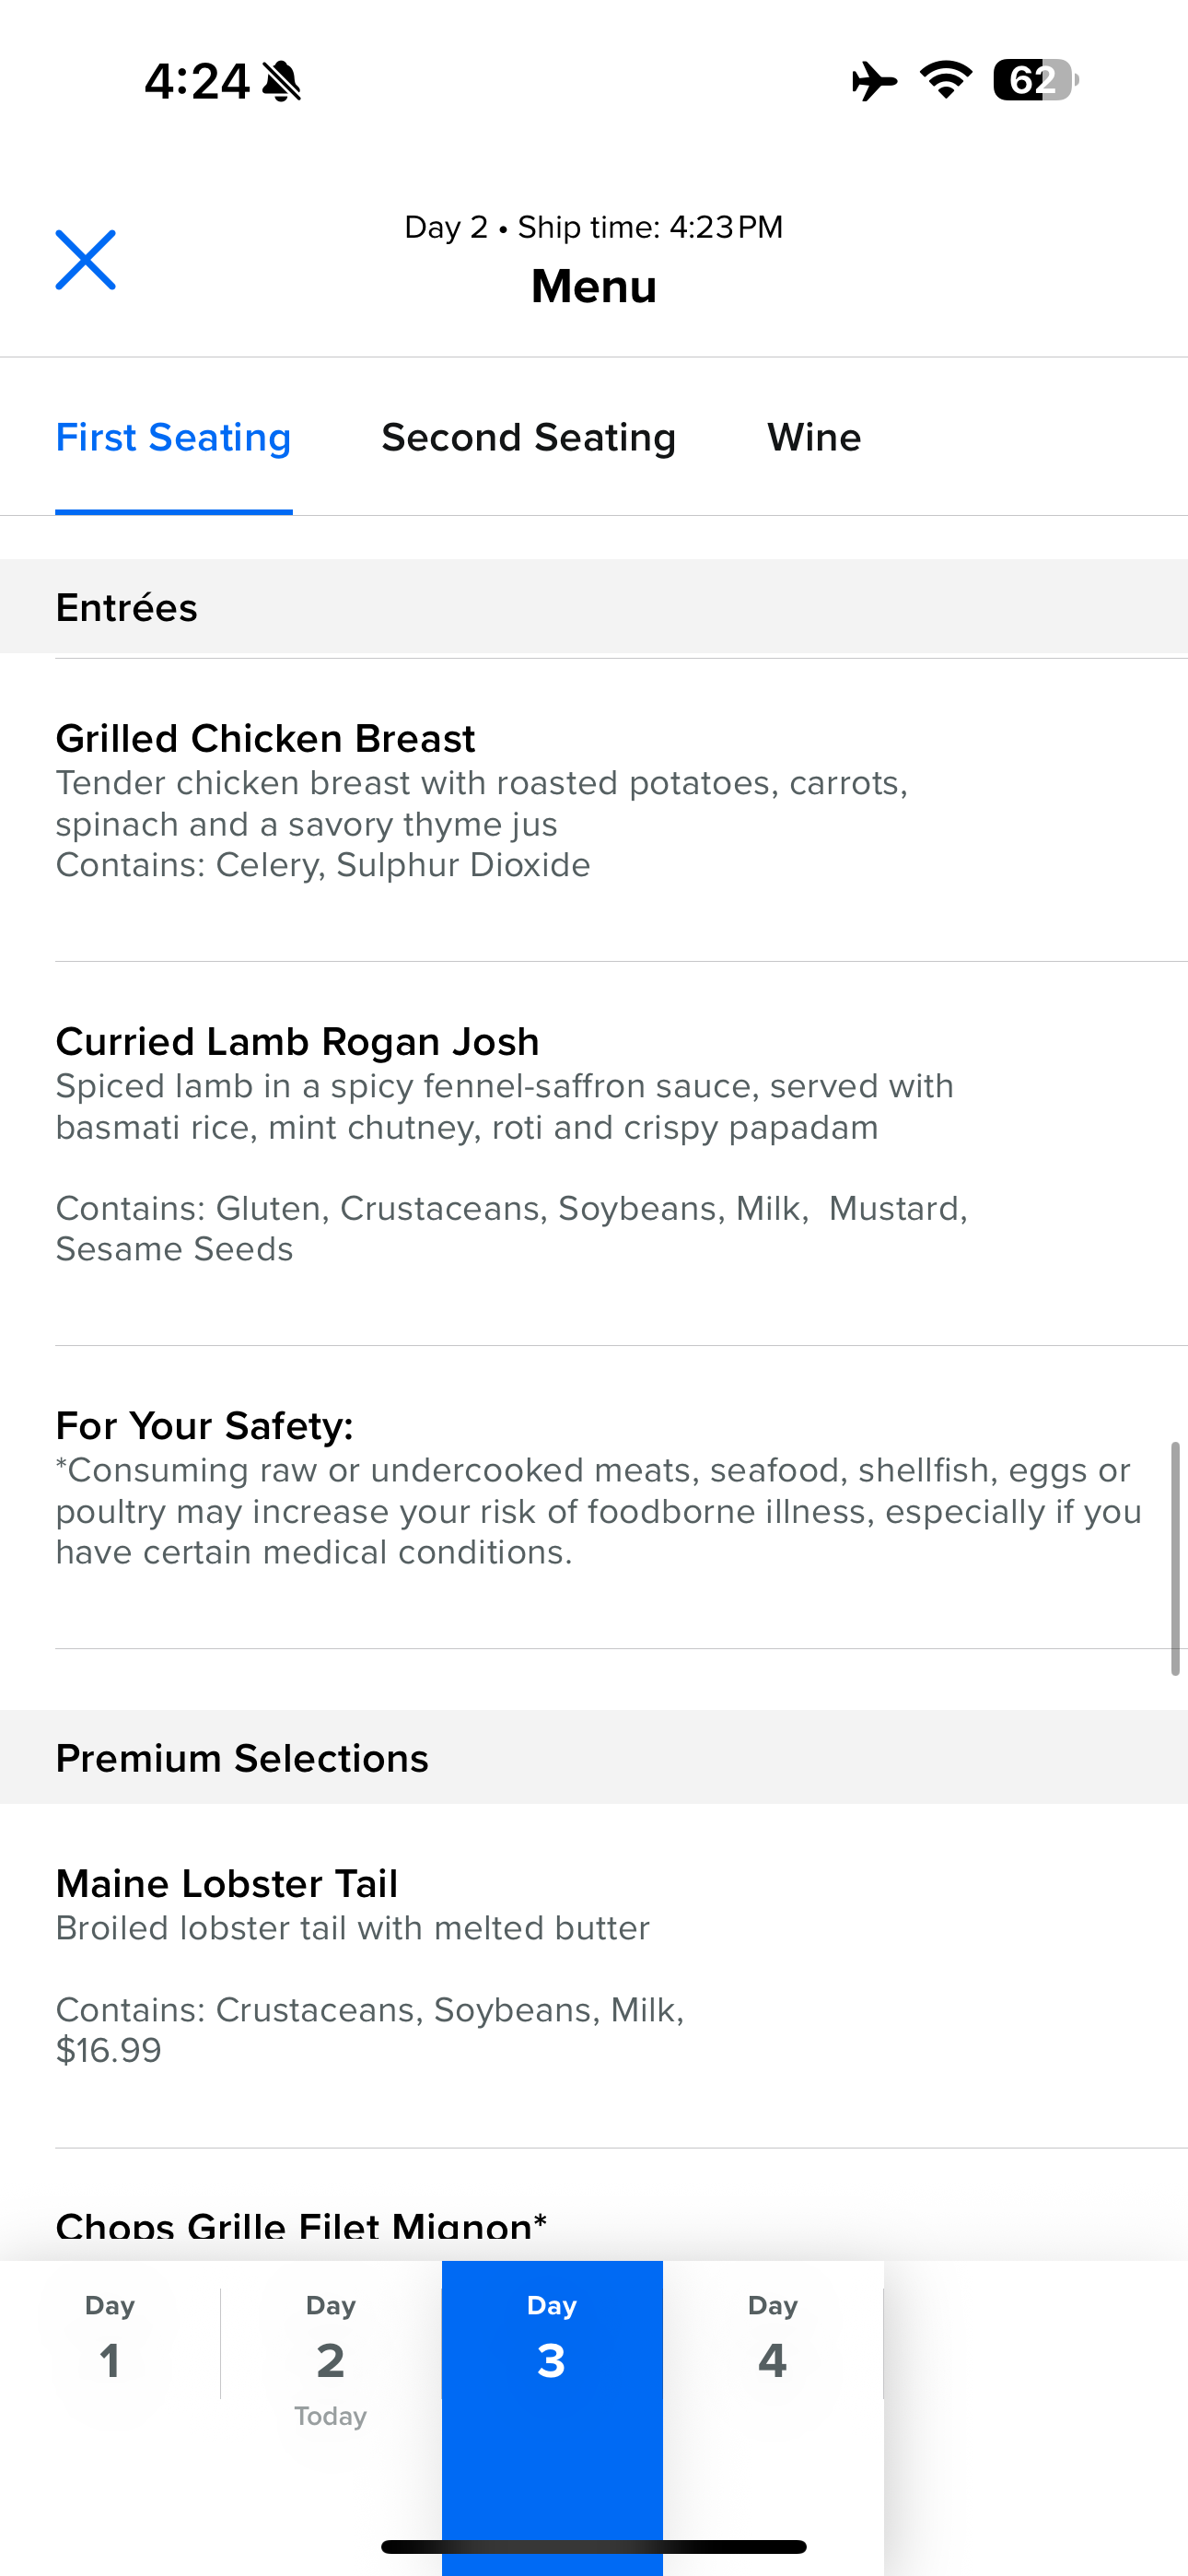Tap the silent mode bell icon
The image size is (1188, 2576).
pos(281,81)
